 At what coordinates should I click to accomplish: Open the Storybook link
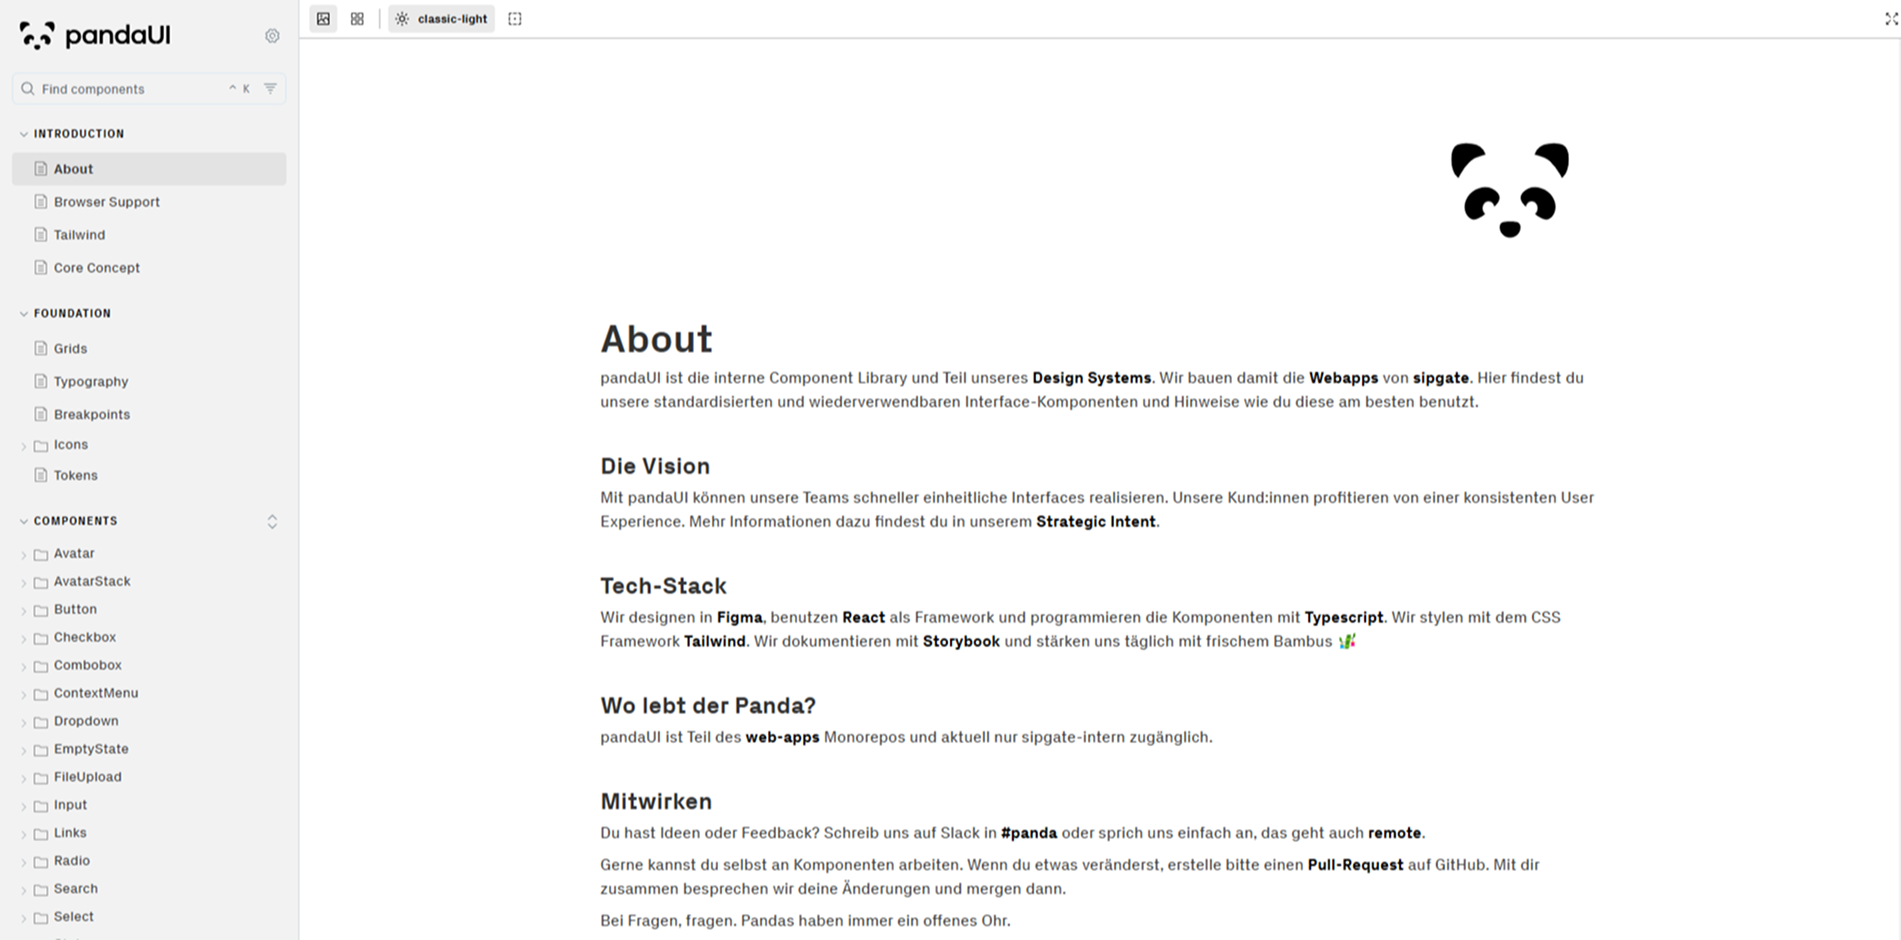click(961, 642)
